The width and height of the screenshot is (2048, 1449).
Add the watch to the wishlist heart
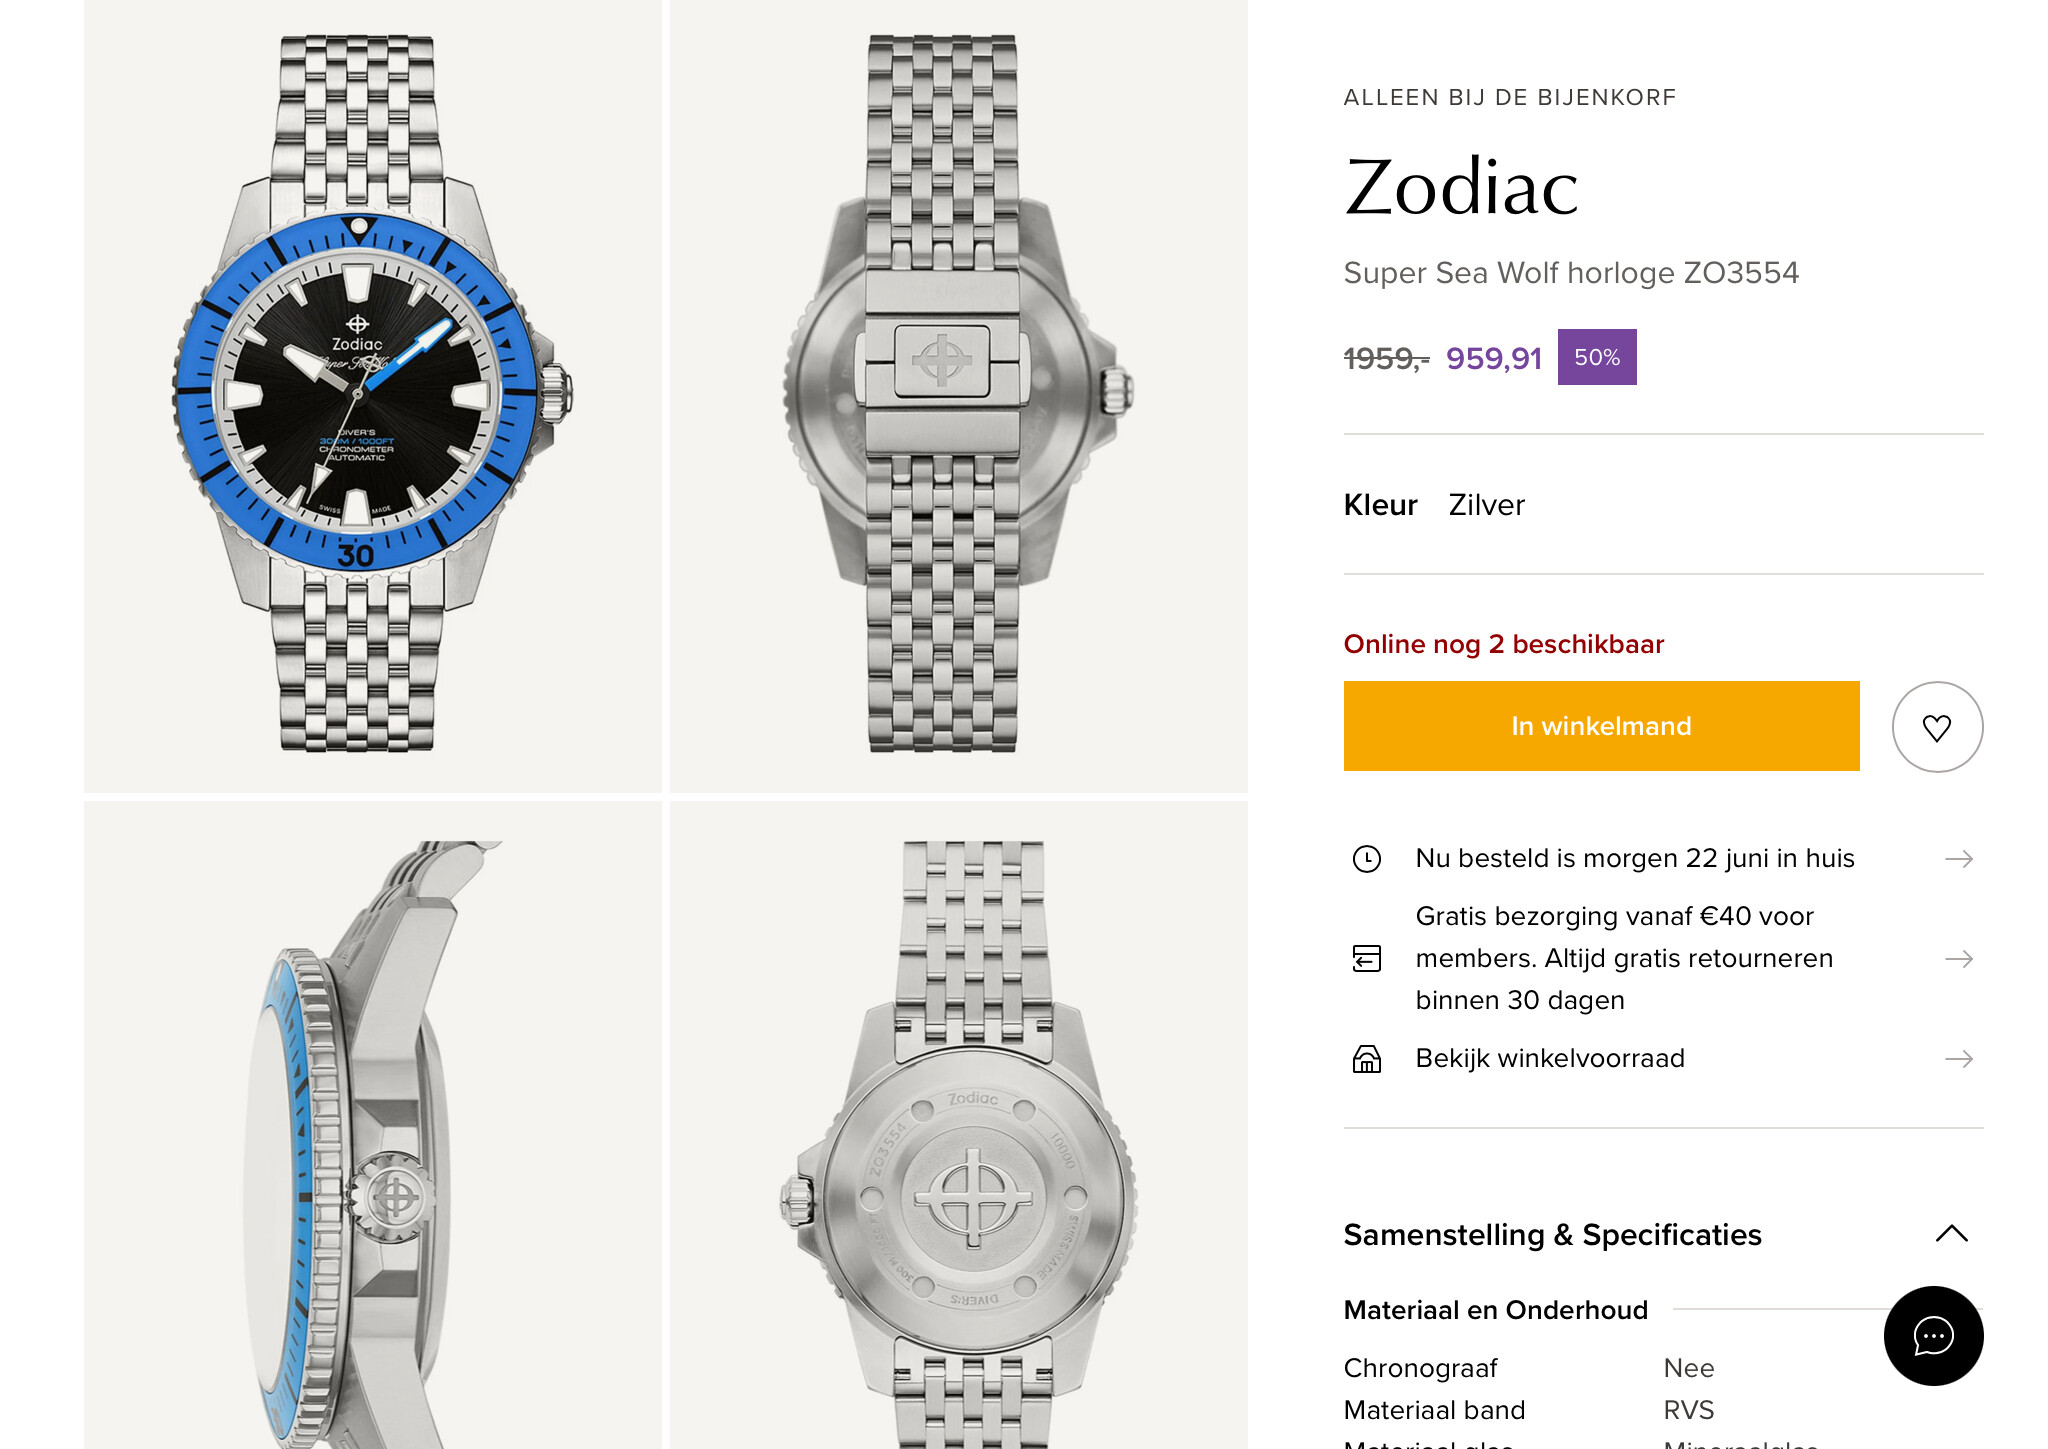tap(1937, 727)
